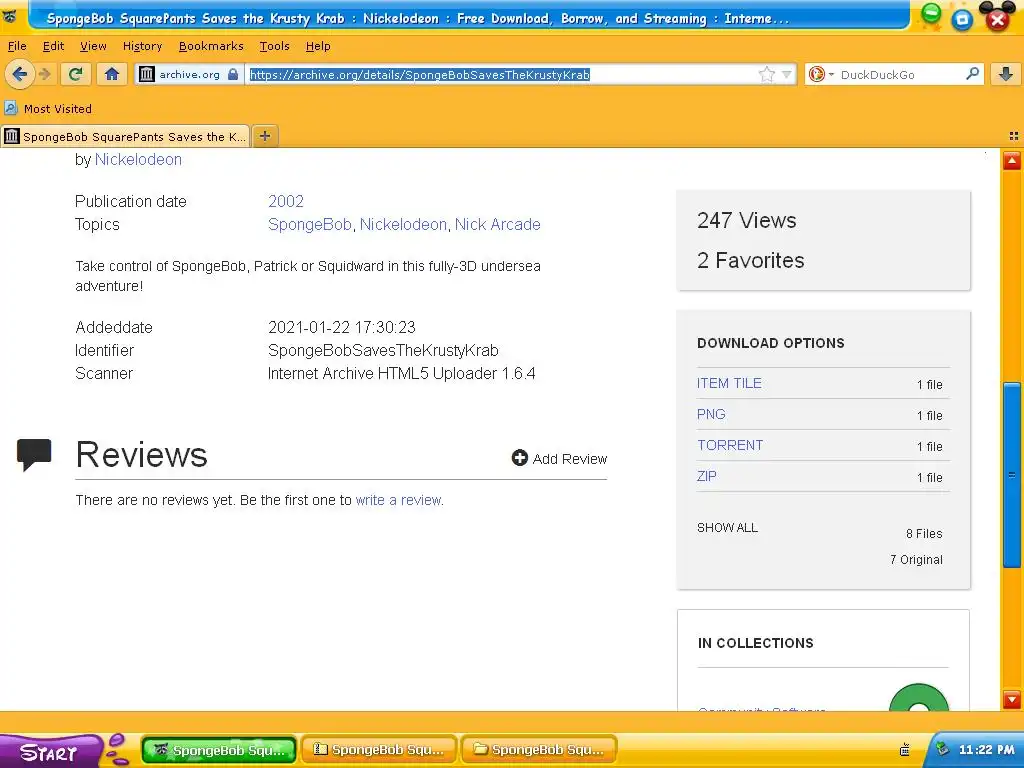Open the Nickelodeon topic link
Viewport: 1024px width, 768px height.
[403, 224]
